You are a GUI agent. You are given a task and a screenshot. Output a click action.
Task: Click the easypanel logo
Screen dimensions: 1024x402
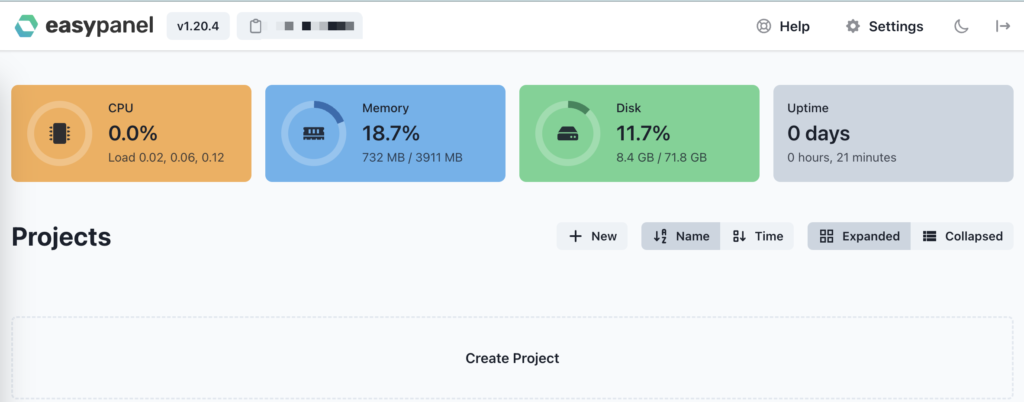84,26
